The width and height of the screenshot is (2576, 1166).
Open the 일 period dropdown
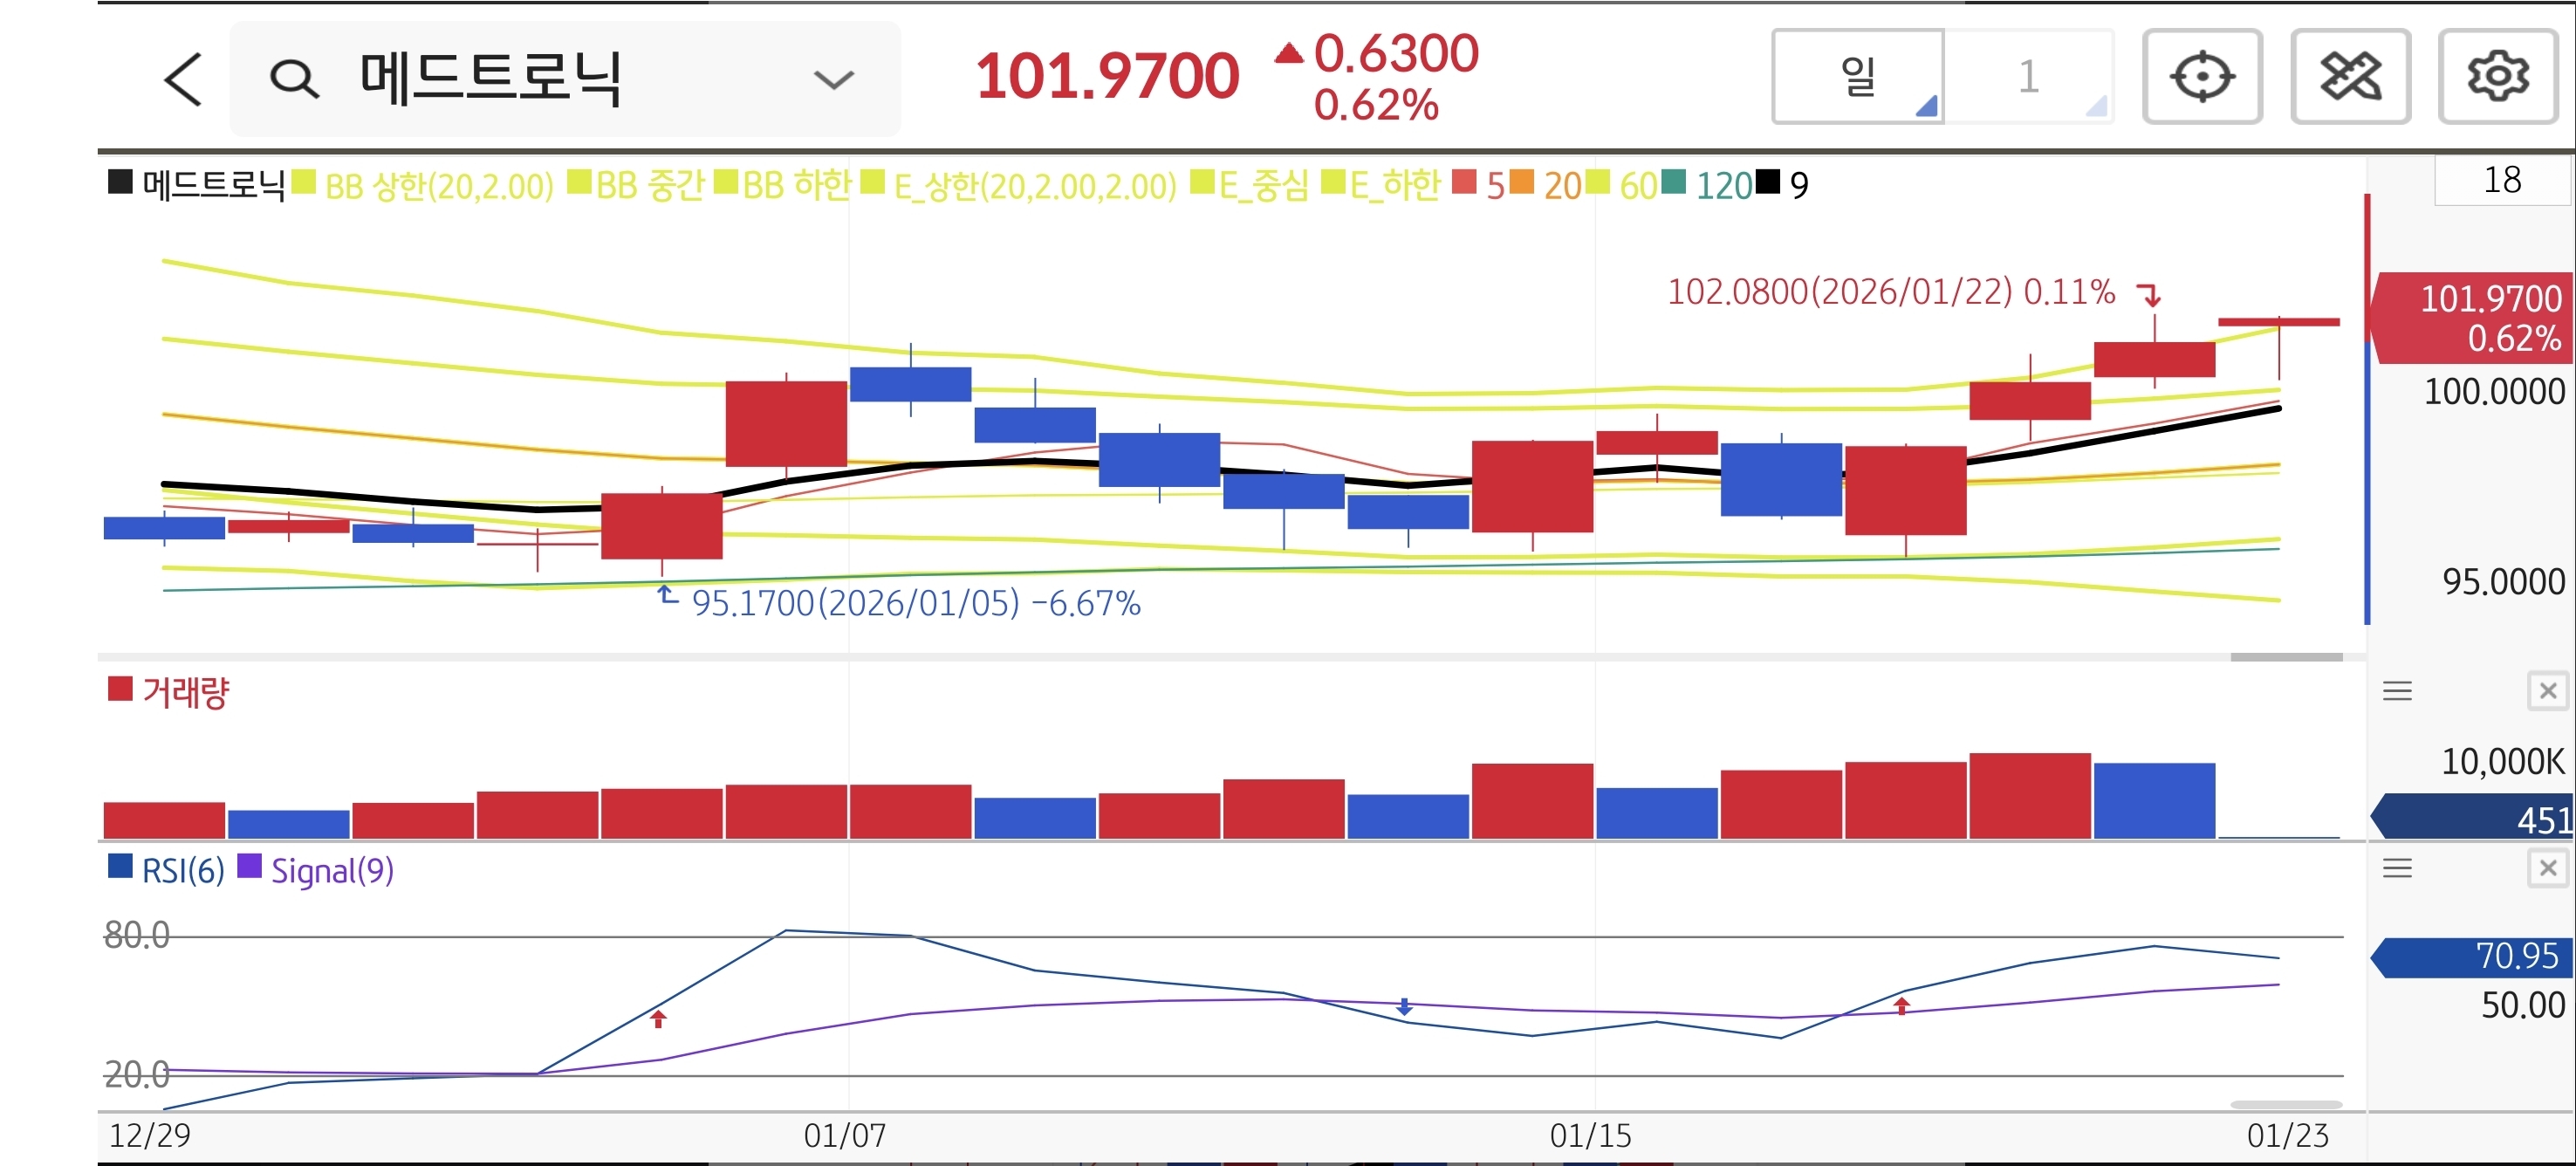pos(1858,77)
